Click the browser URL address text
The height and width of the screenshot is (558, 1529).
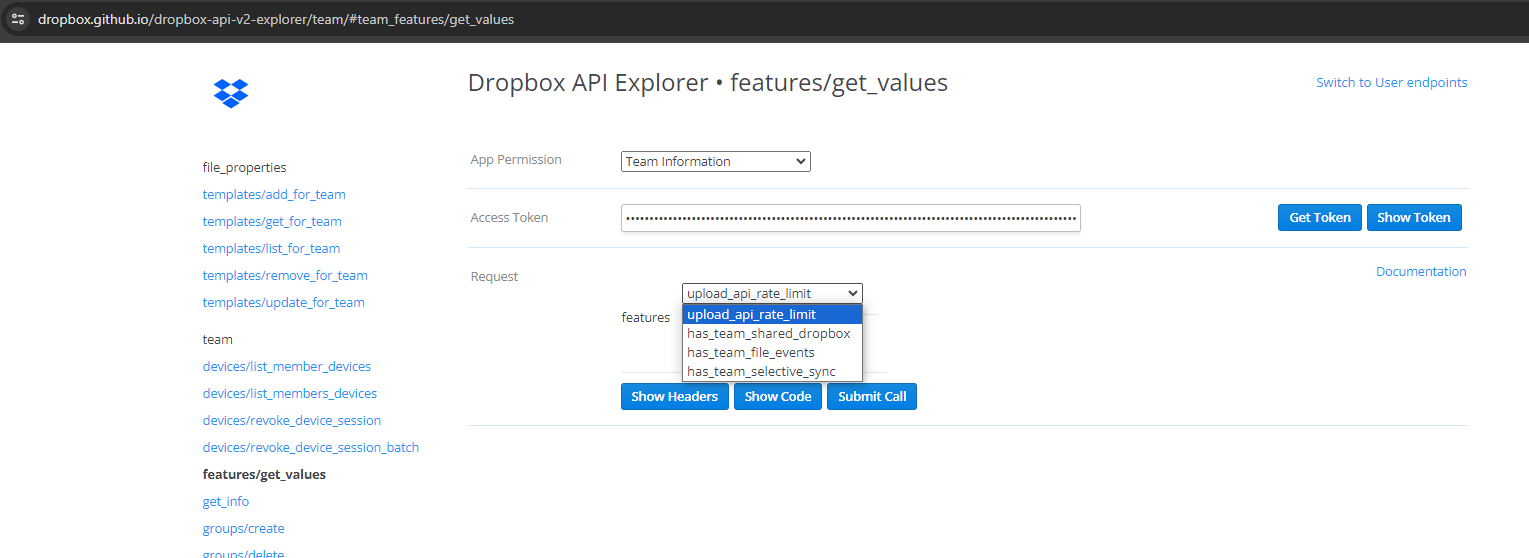point(276,19)
